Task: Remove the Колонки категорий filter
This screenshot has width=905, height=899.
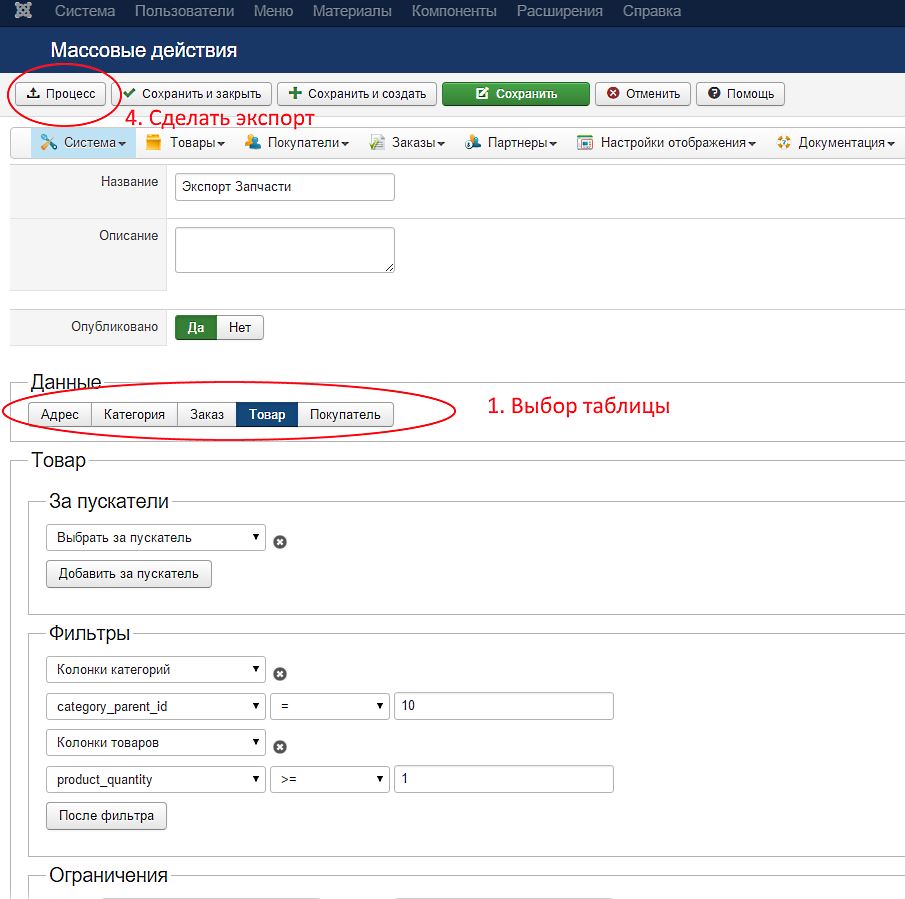Action: pyautogui.click(x=280, y=674)
